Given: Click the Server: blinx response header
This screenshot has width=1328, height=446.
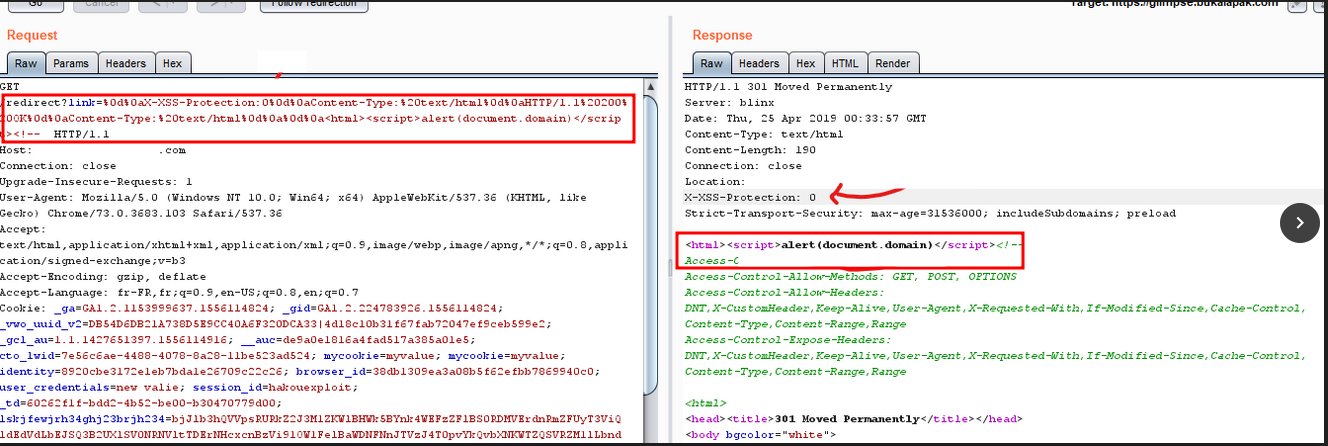Looking at the screenshot, I should coord(725,103).
